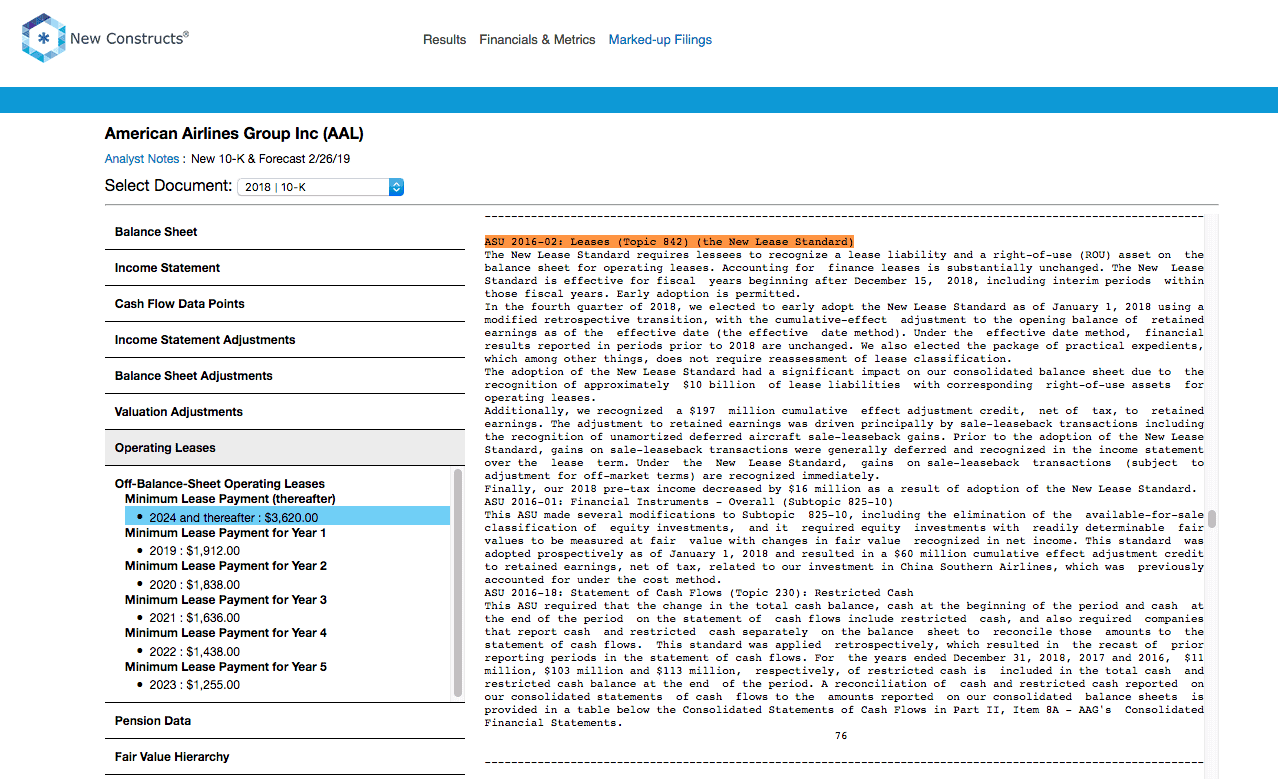The width and height of the screenshot is (1278, 779).
Task: Click the New Constructs hexagon logo
Action: click(x=43, y=39)
